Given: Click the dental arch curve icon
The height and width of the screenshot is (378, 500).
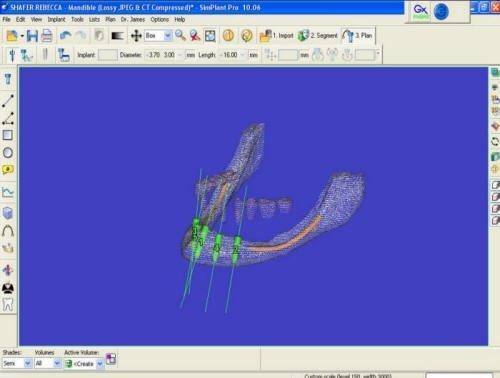Looking at the screenshot, I should click(8, 231).
